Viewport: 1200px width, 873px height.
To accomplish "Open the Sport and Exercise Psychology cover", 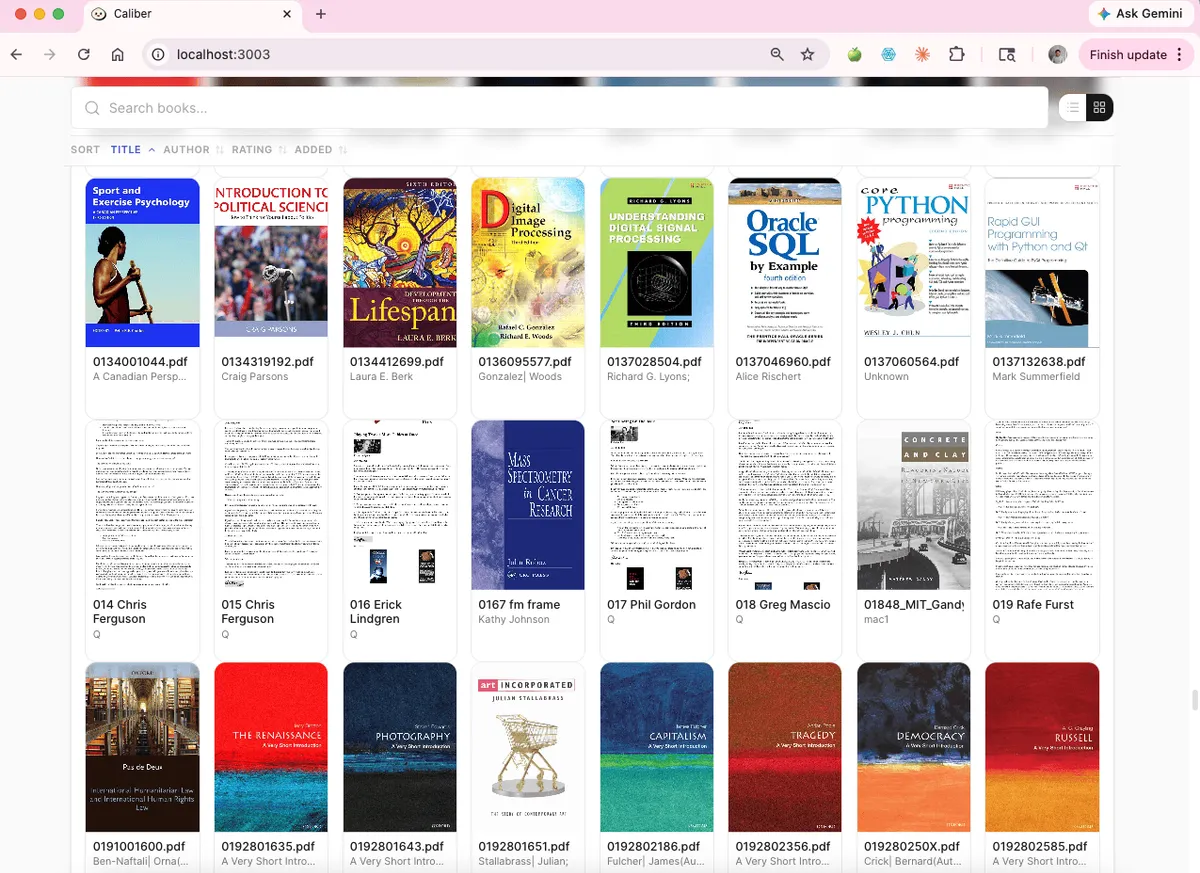I will (143, 263).
